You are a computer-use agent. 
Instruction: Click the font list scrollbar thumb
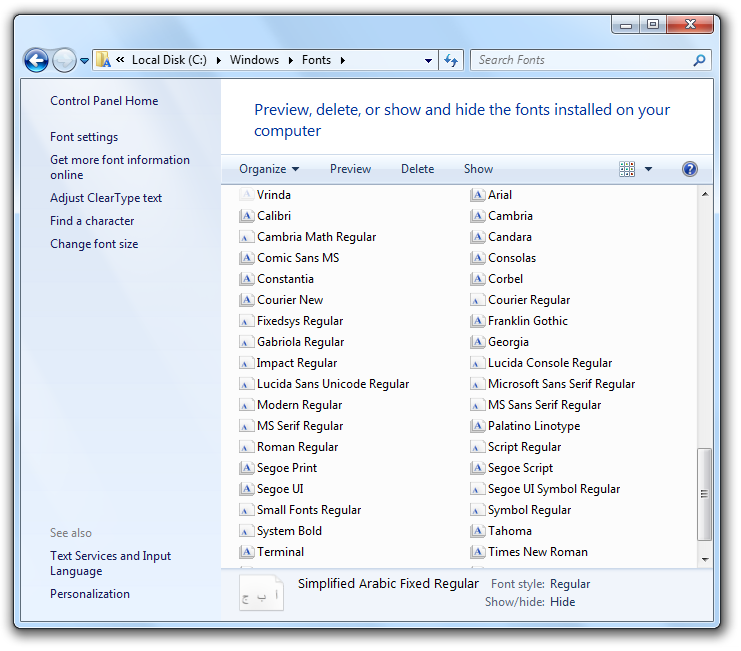704,494
